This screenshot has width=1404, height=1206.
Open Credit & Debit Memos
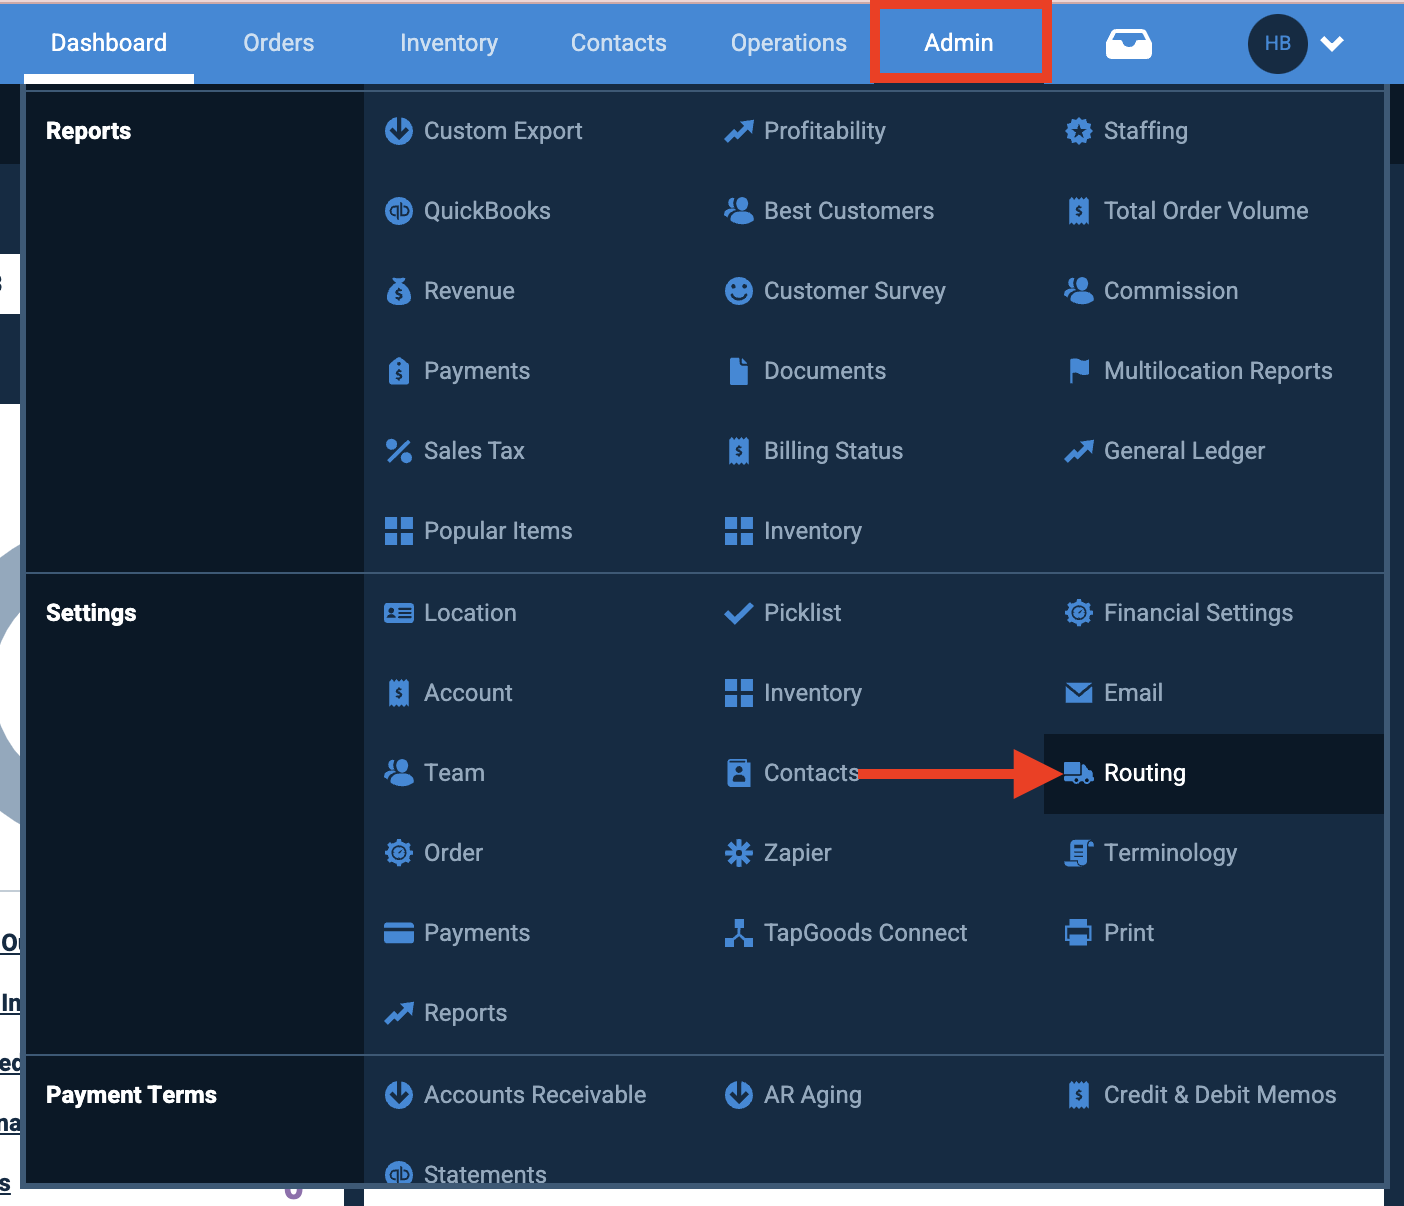tap(1220, 1095)
